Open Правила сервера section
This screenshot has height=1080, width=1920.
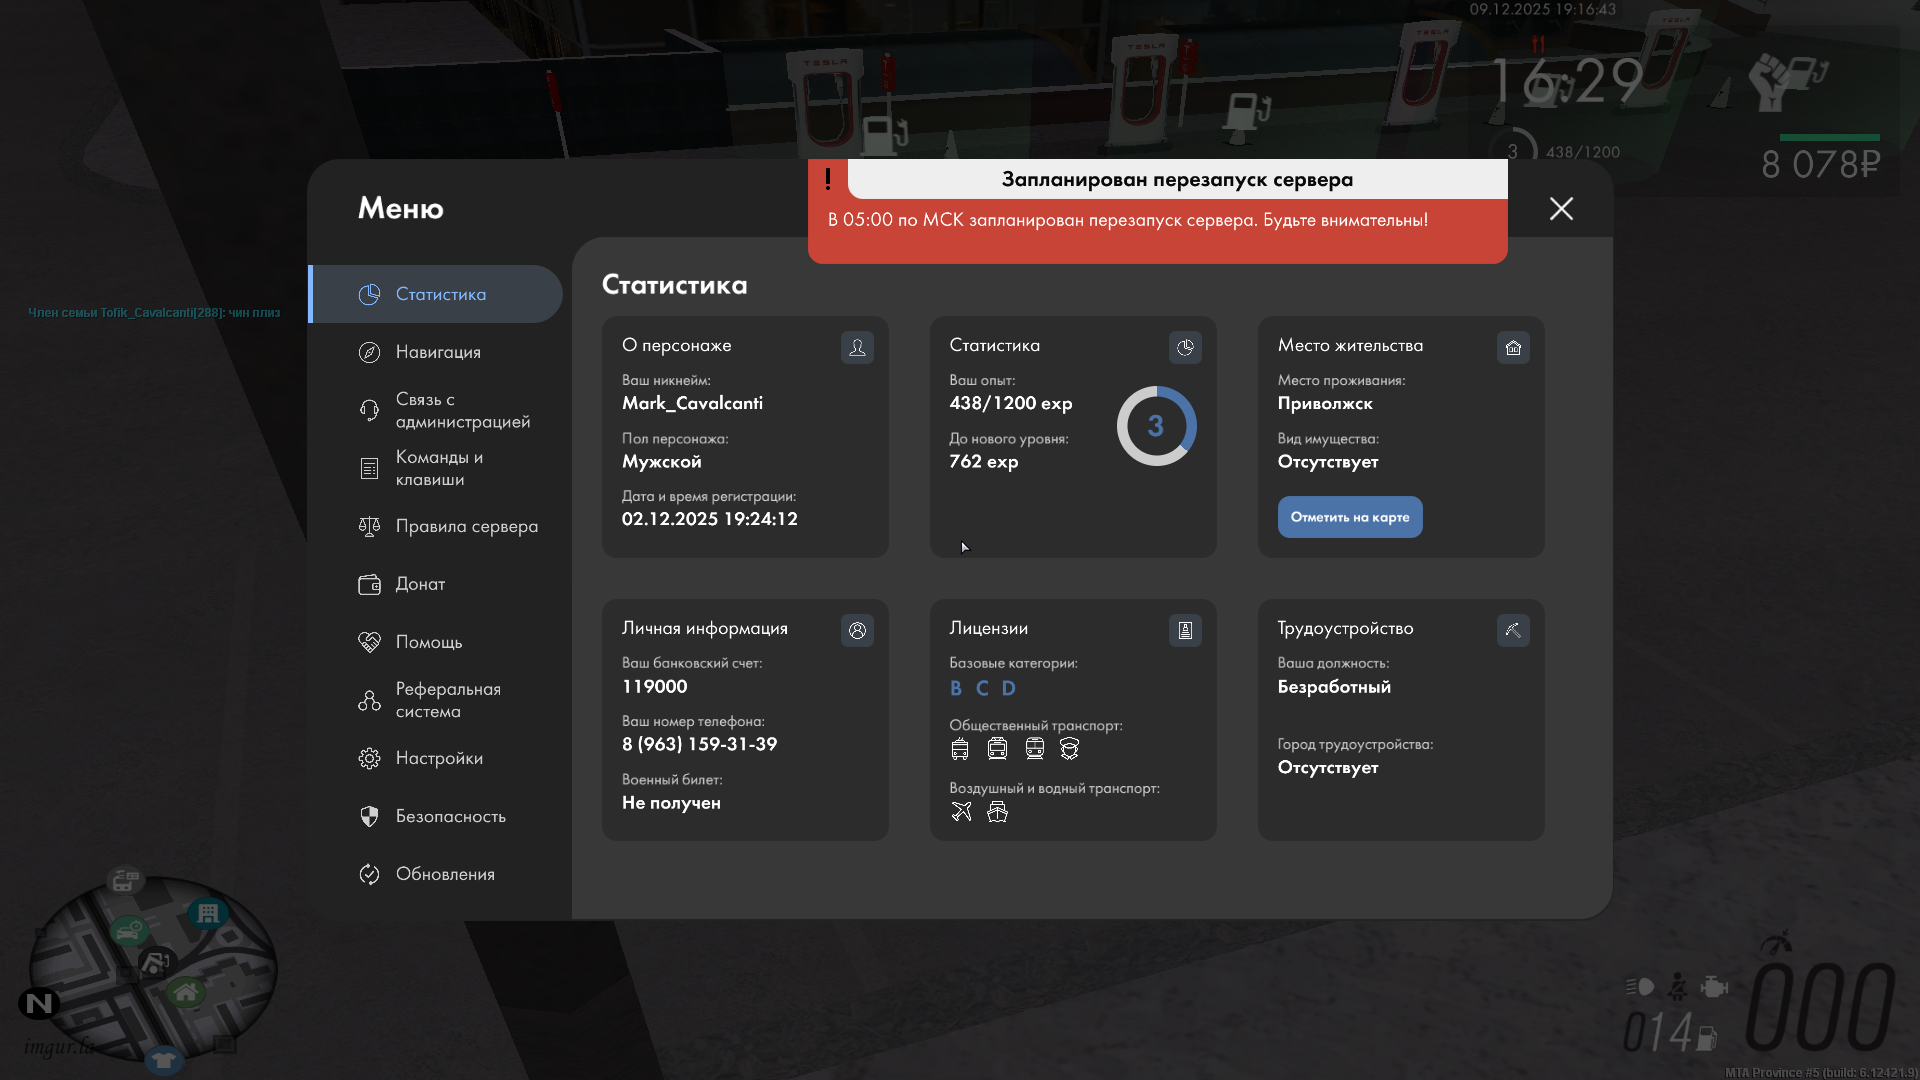(x=465, y=526)
